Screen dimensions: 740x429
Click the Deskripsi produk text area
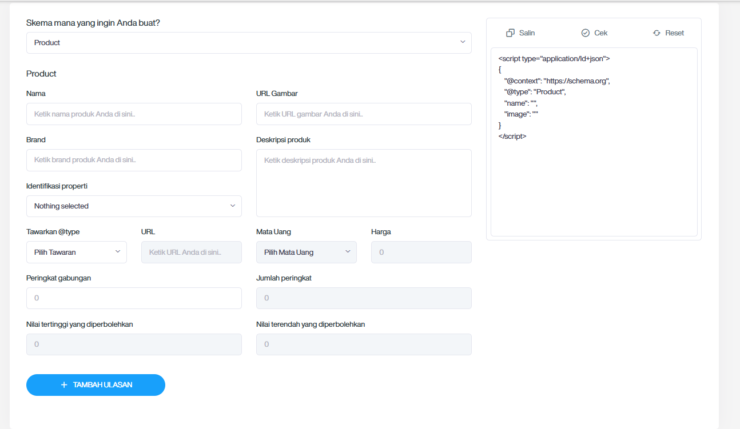click(x=364, y=183)
